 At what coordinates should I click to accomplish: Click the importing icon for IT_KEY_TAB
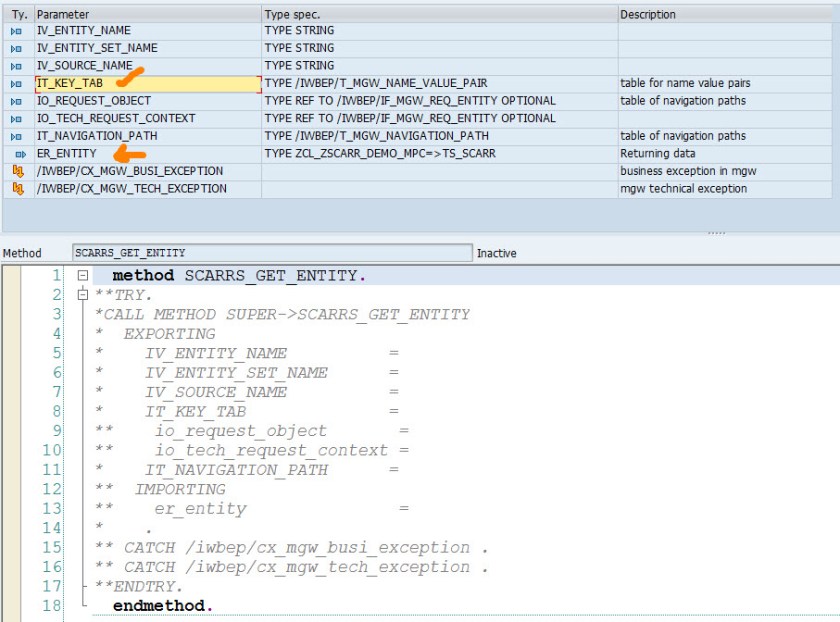pyautogui.click(x=17, y=84)
